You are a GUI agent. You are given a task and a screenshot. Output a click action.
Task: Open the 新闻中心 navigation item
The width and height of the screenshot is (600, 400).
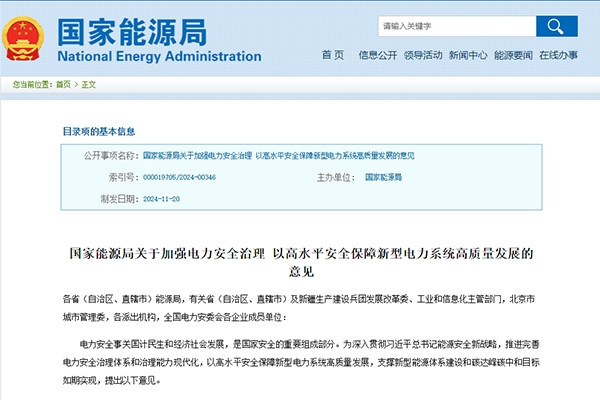(468, 55)
